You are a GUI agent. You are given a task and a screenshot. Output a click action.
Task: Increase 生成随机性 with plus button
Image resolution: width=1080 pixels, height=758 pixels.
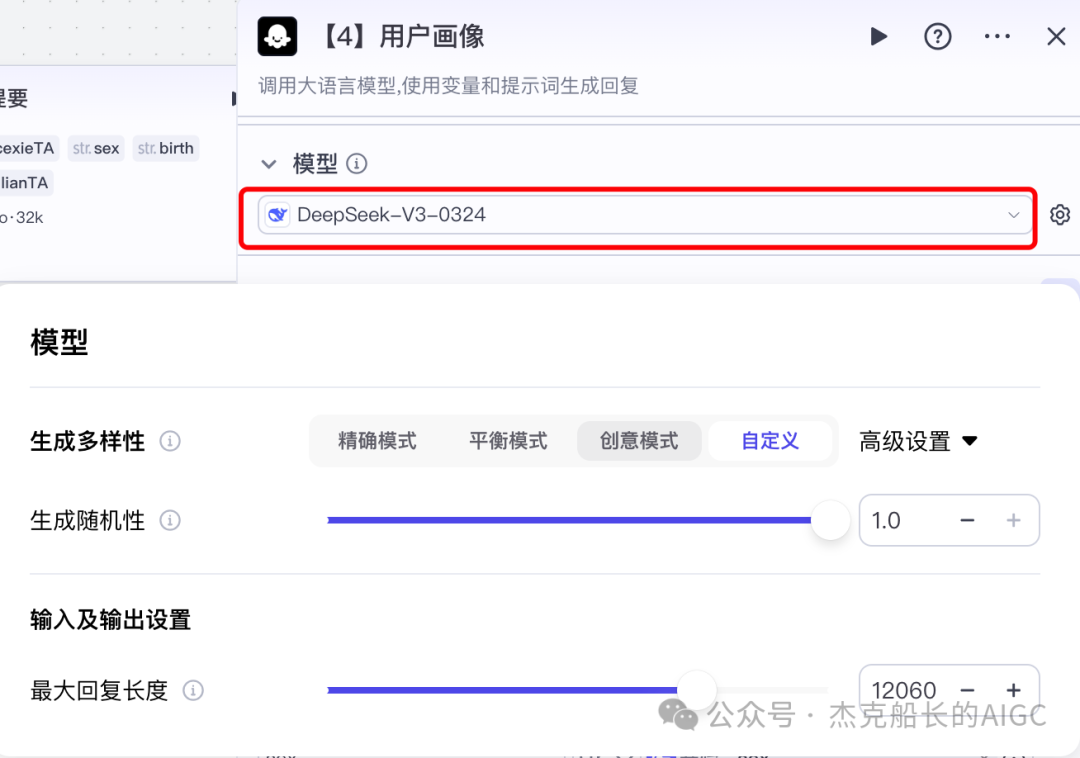coord(1013,520)
